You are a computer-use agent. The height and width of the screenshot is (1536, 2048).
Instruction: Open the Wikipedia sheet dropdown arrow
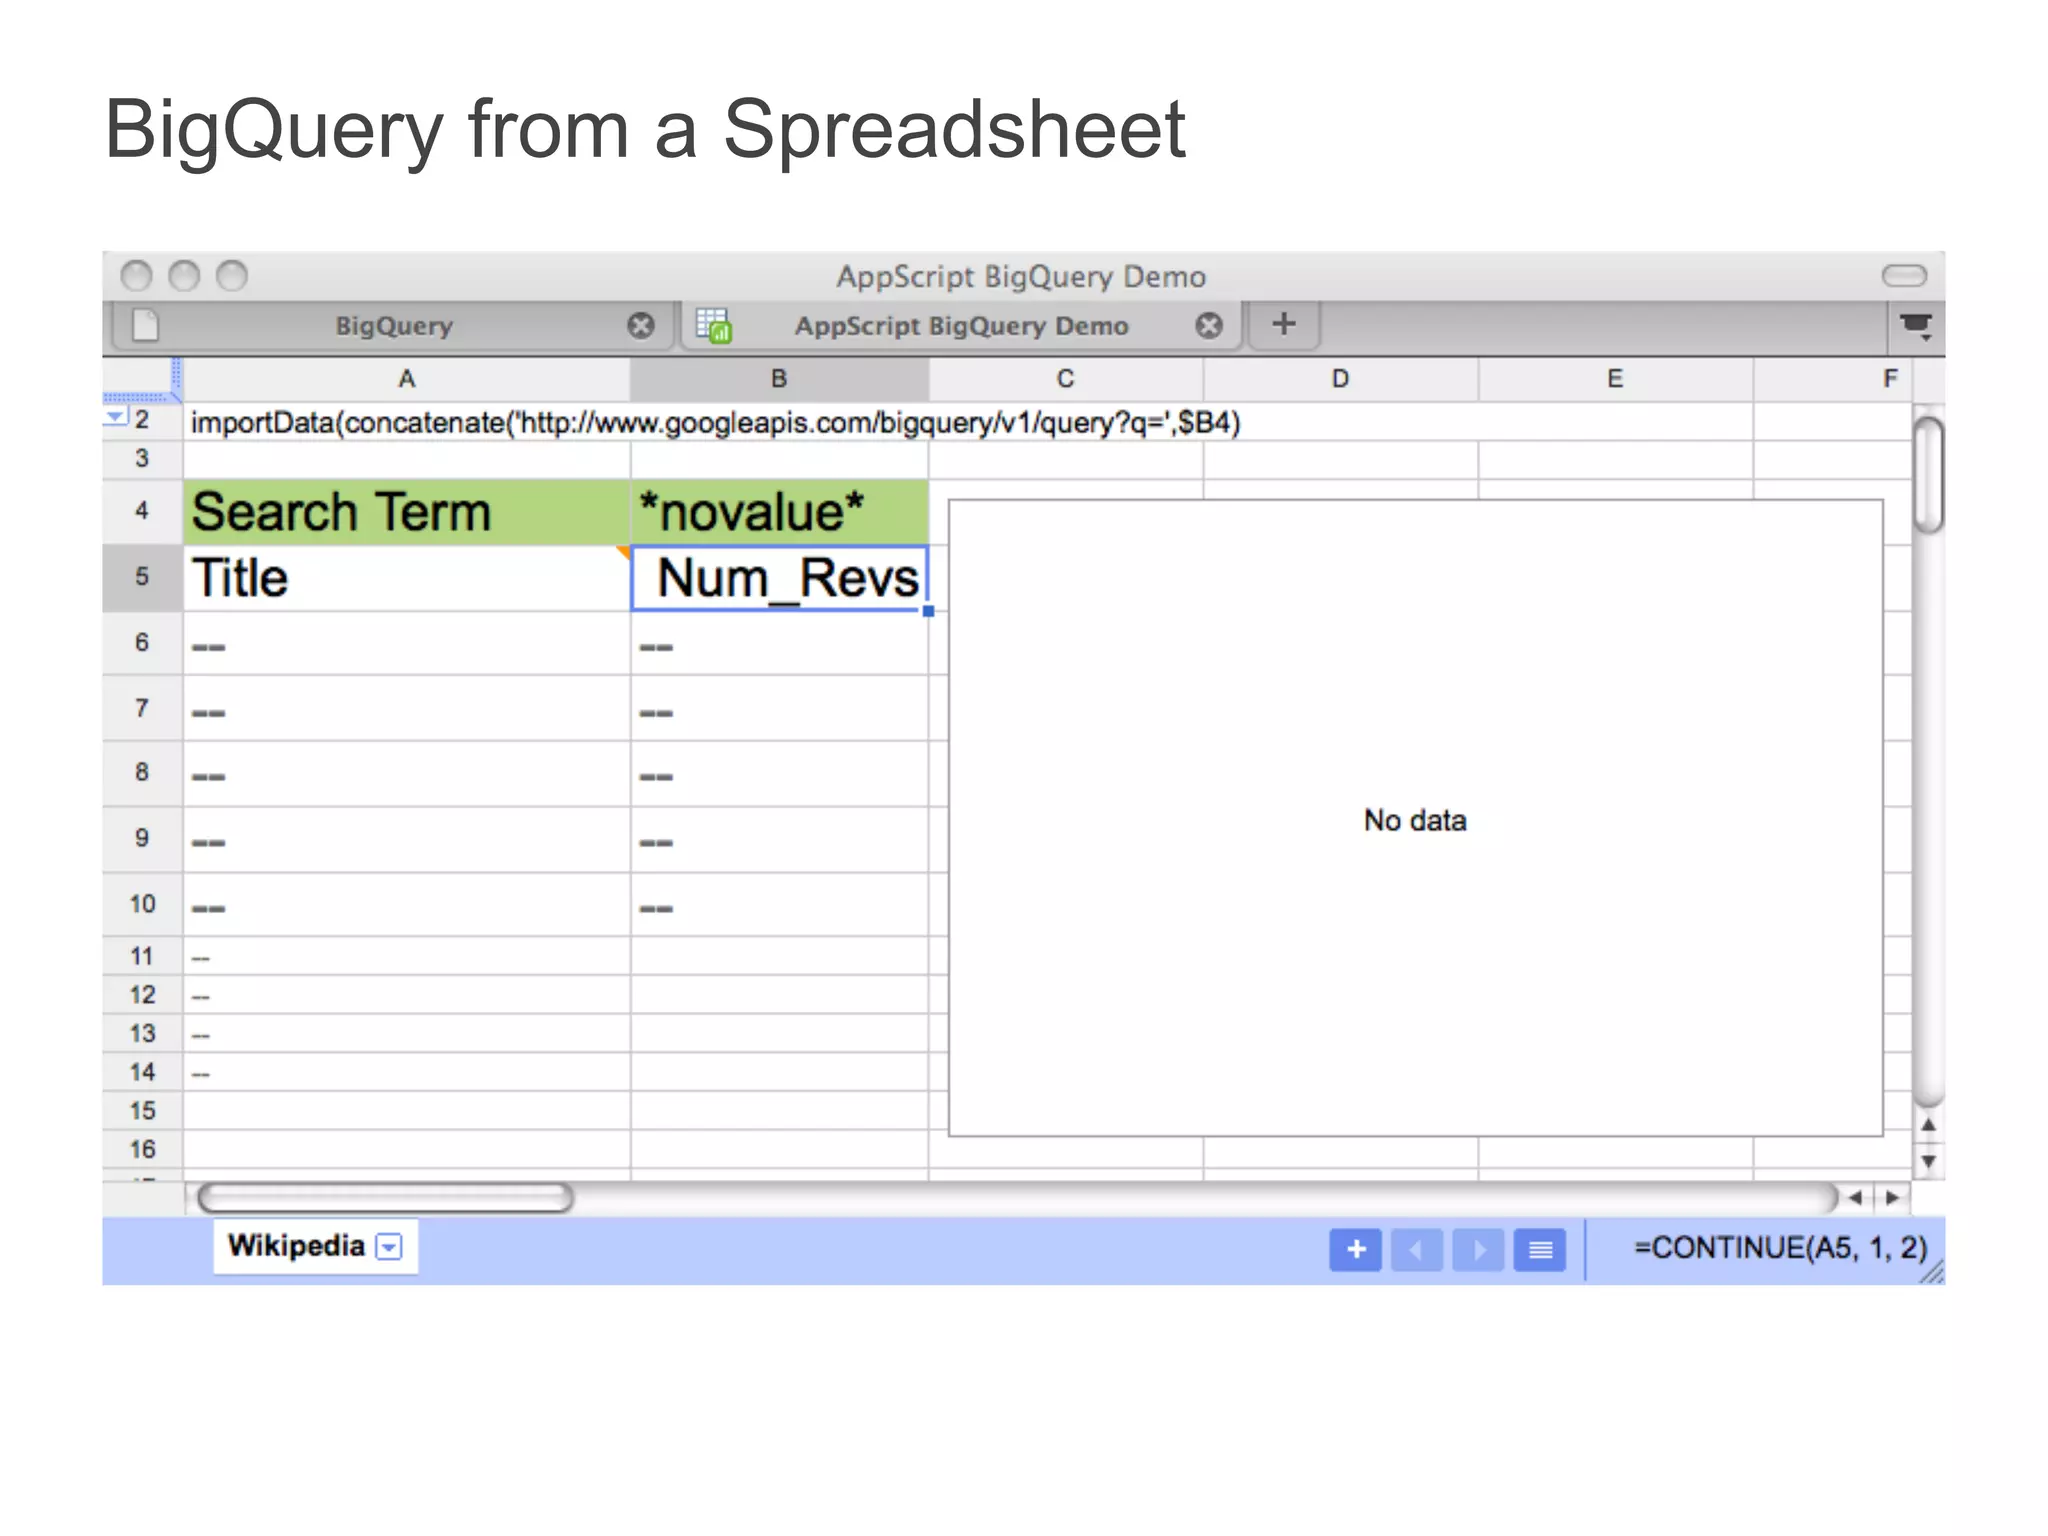389,1247
